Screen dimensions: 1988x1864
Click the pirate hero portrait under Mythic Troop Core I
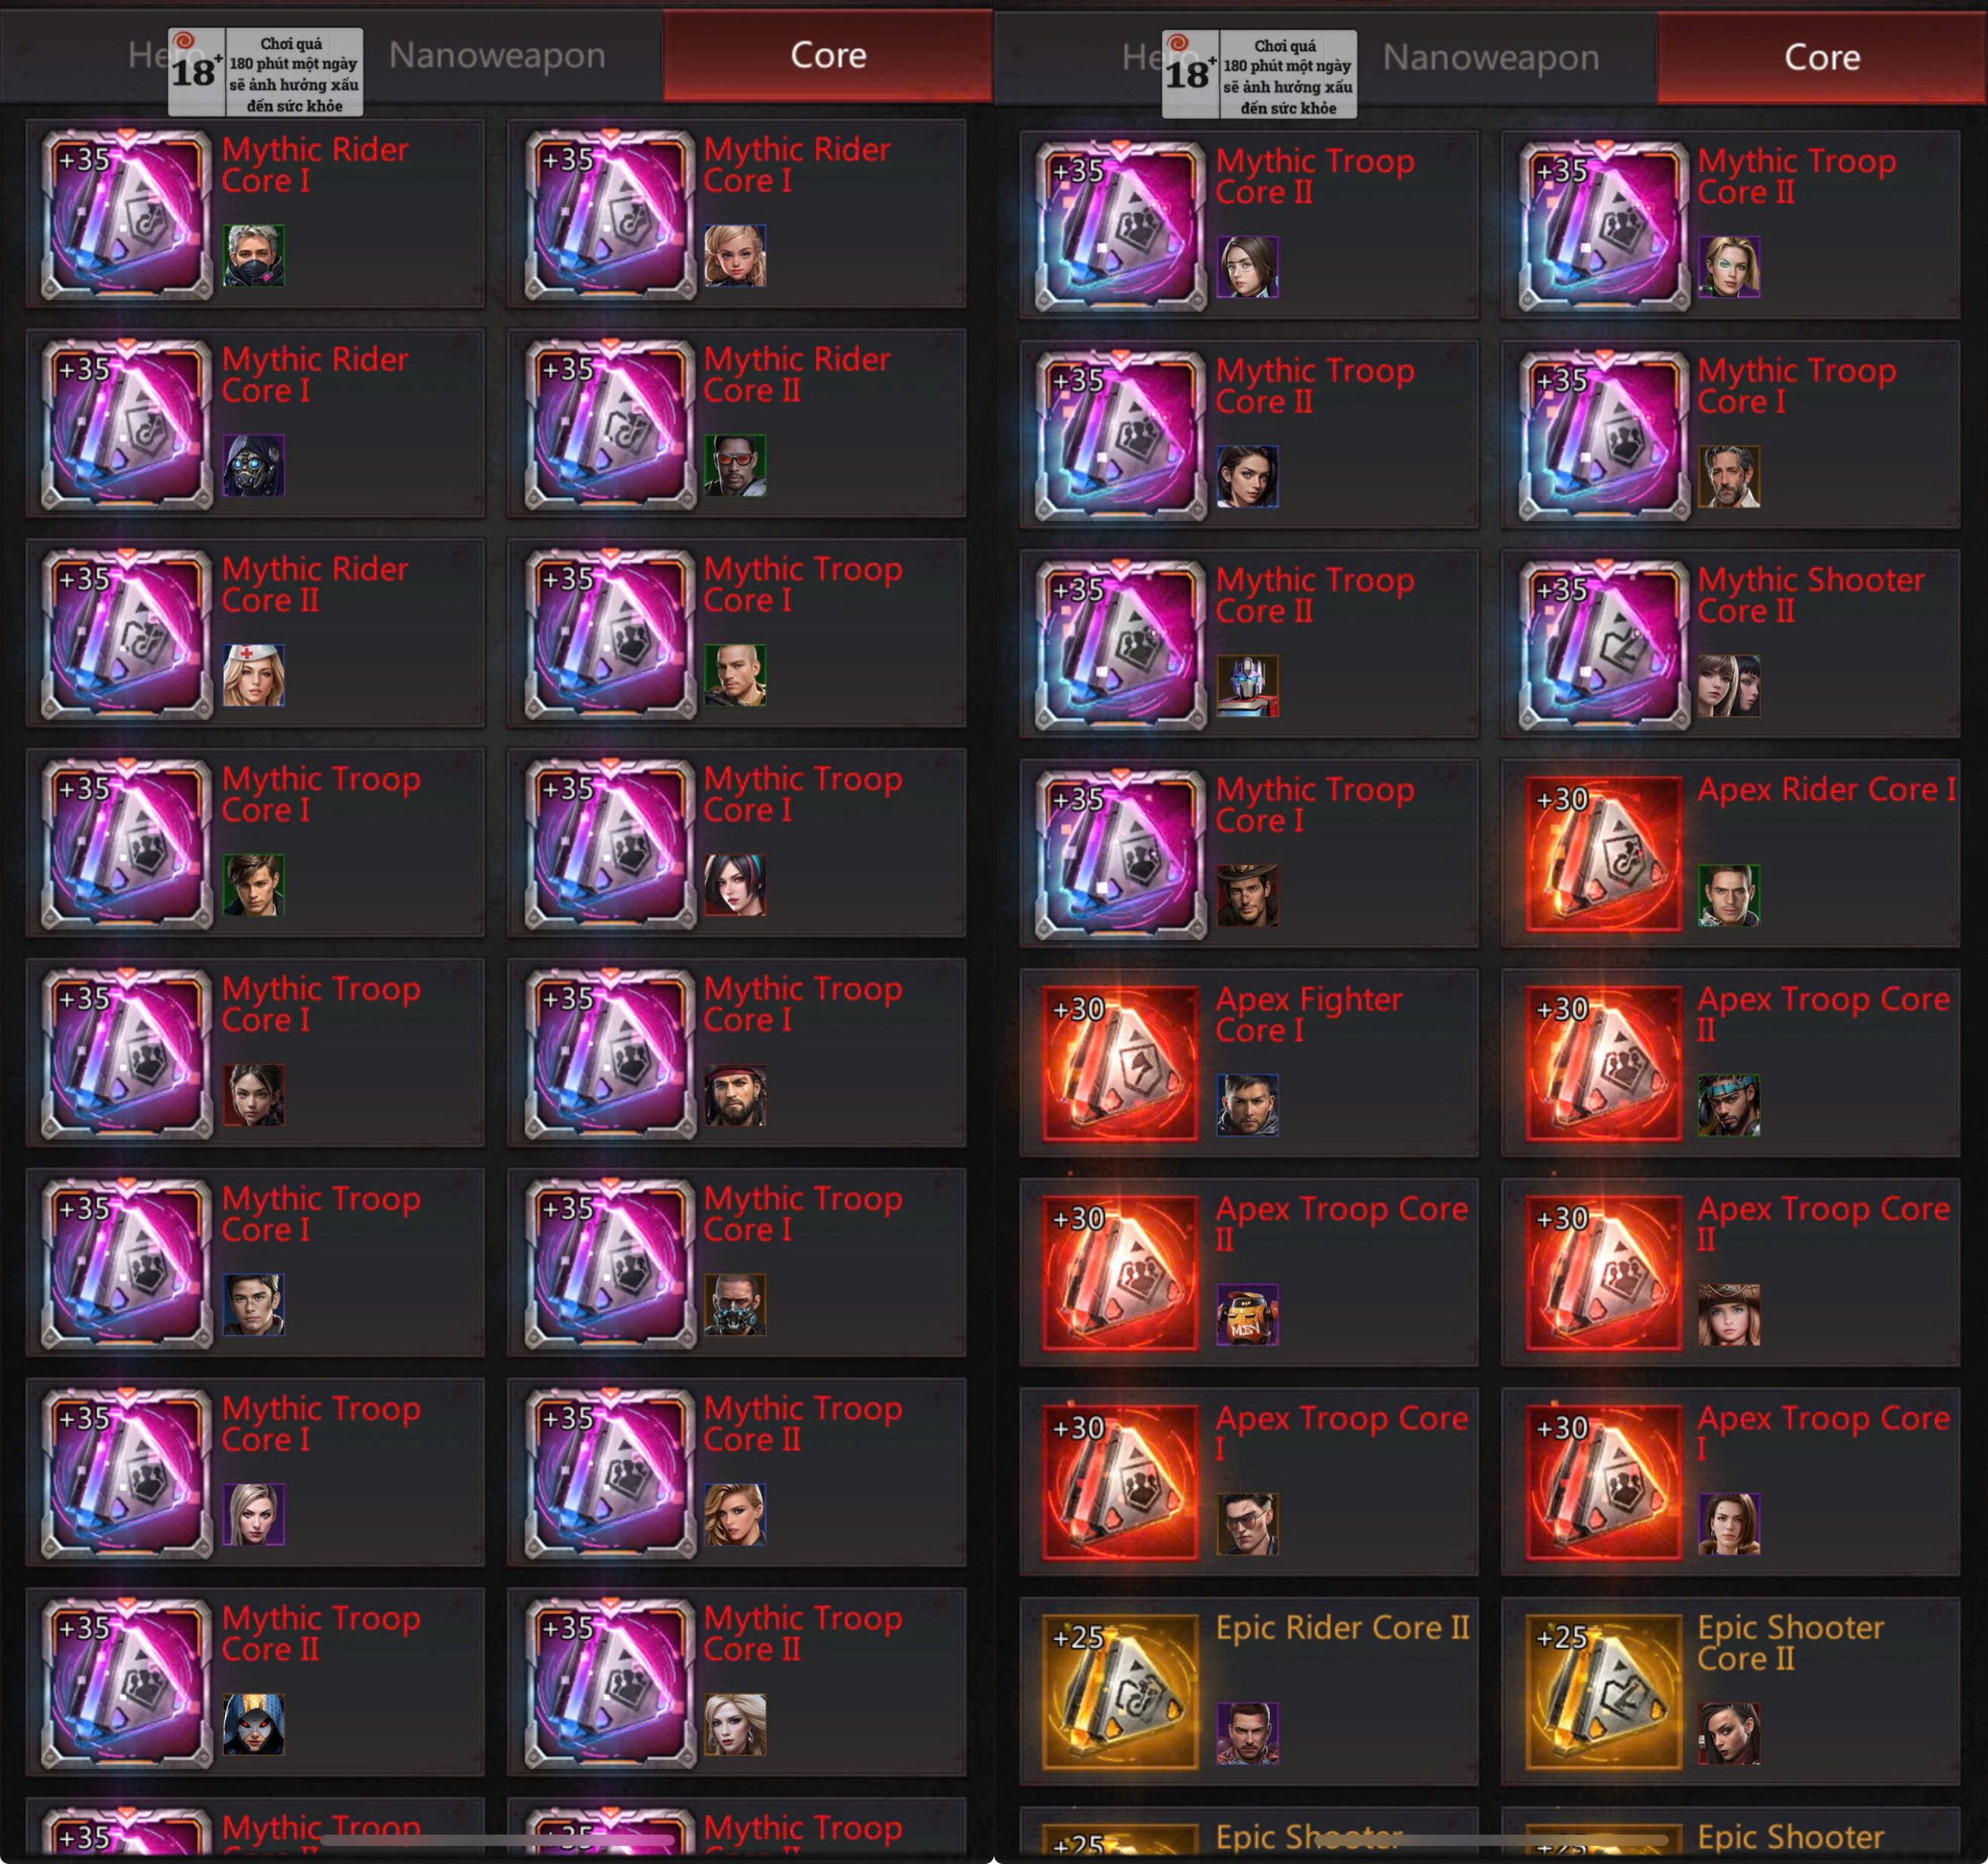click(x=735, y=1095)
